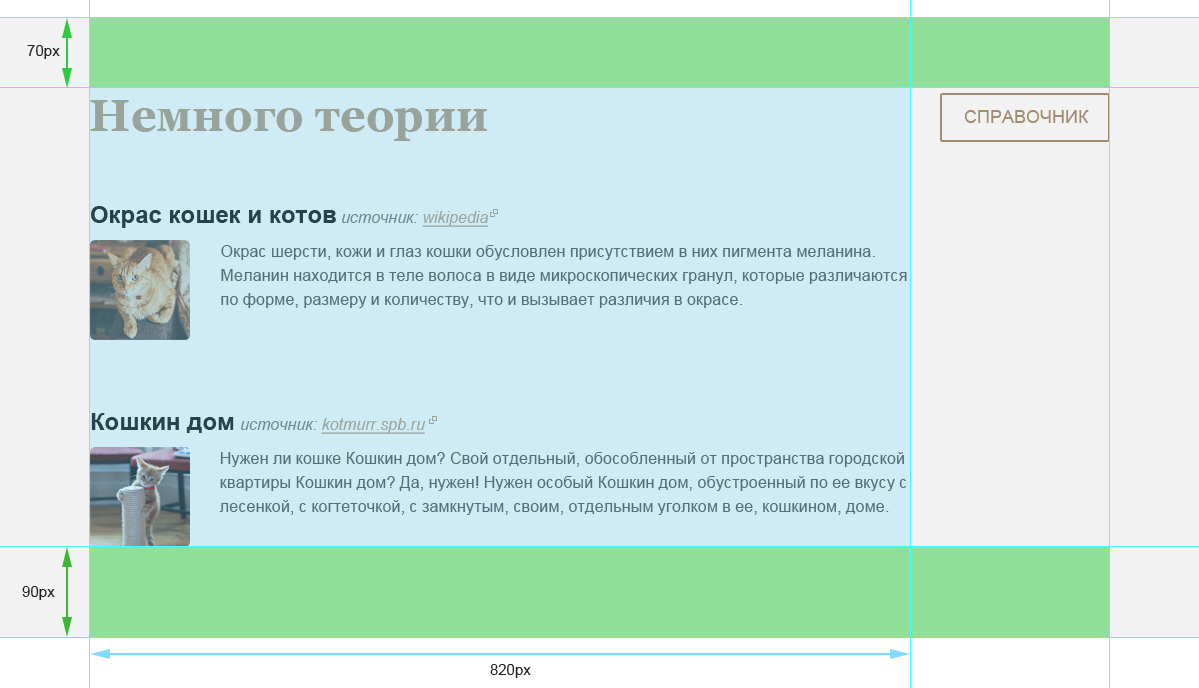Open the kotmurr.spb.ru source link
The height and width of the screenshot is (688, 1199).
[373, 424]
